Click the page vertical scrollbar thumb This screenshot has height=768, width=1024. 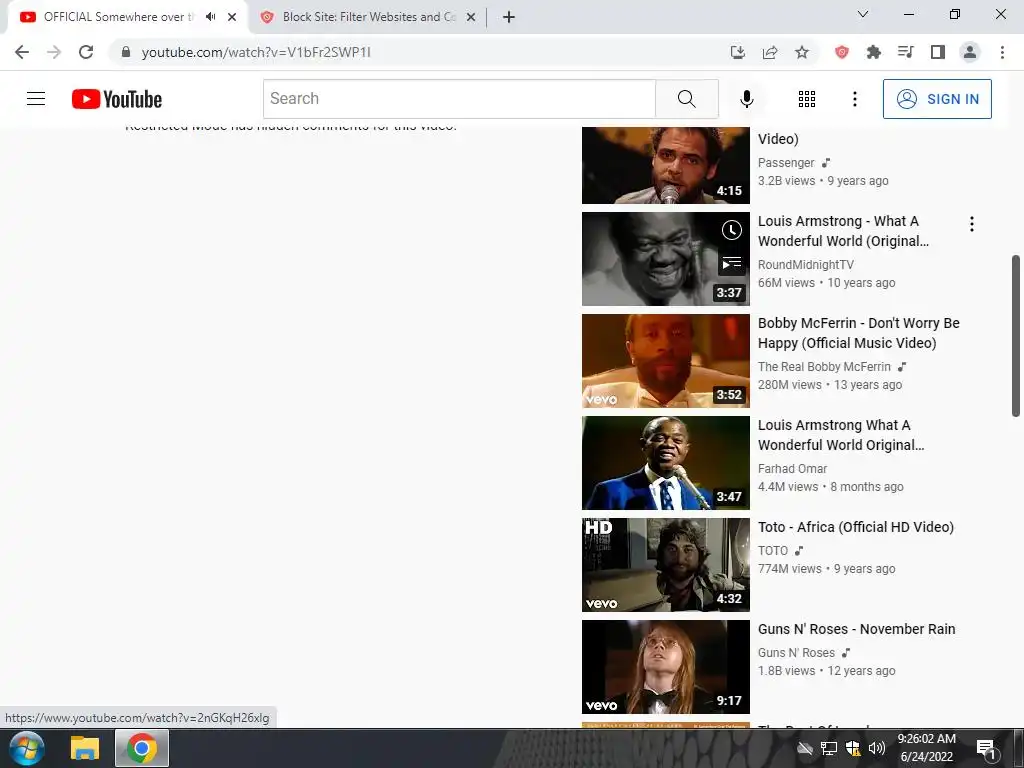(x=1016, y=336)
